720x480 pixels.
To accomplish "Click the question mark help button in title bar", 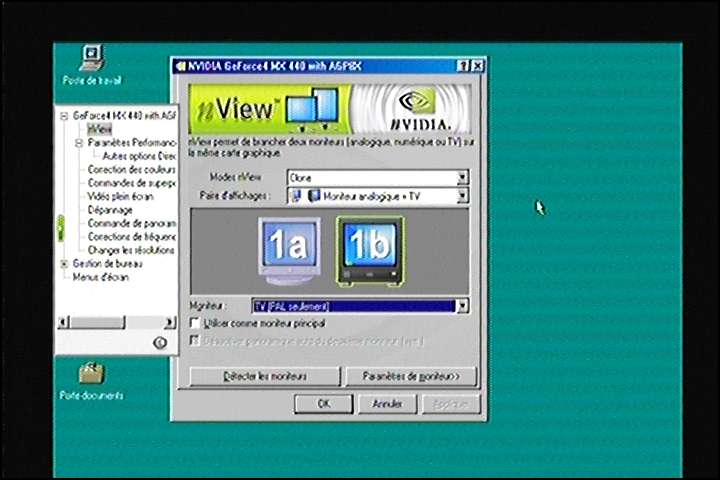I will point(463,66).
